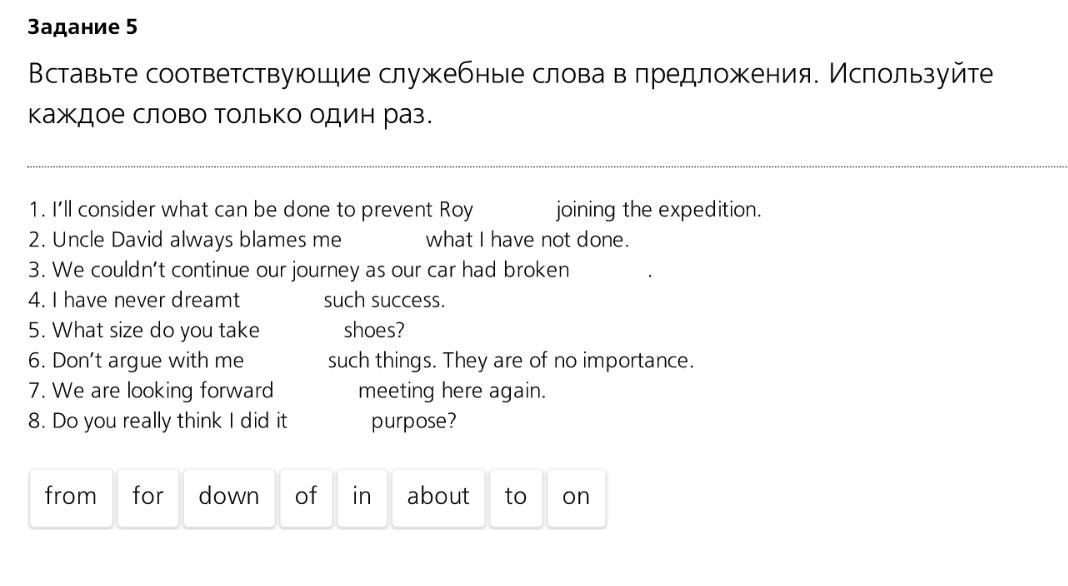Image resolution: width=1068 pixels, height=586 pixels.
Task: Select gap after 'Don't argue with me'
Action: 285,360
